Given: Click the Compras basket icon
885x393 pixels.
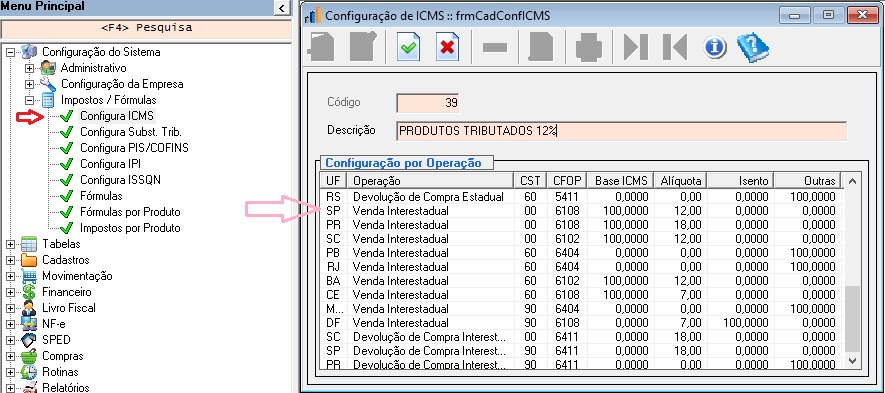Looking at the screenshot, I should click(x=29, y=356).
